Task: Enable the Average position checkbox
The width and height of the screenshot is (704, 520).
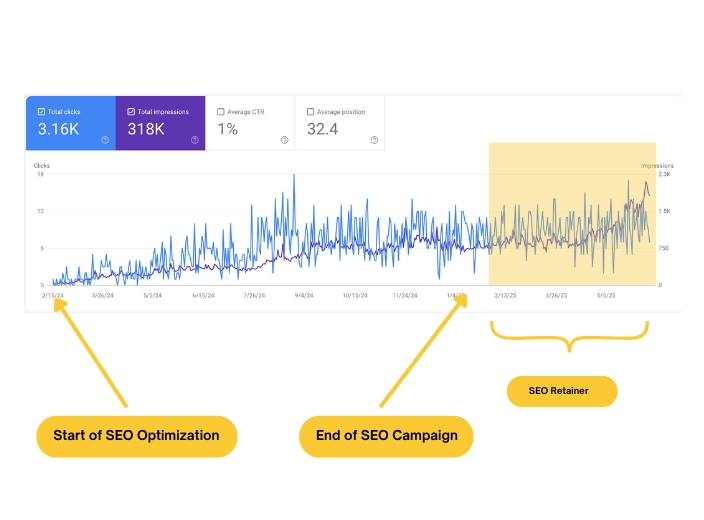Action: tap(310, 112)
